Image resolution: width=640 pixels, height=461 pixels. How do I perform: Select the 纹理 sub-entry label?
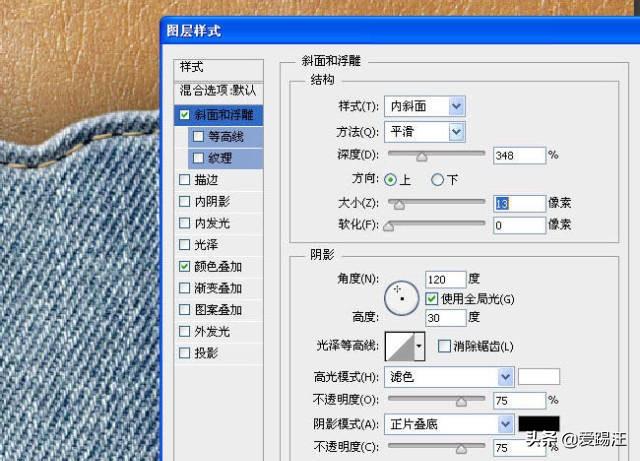220,158
